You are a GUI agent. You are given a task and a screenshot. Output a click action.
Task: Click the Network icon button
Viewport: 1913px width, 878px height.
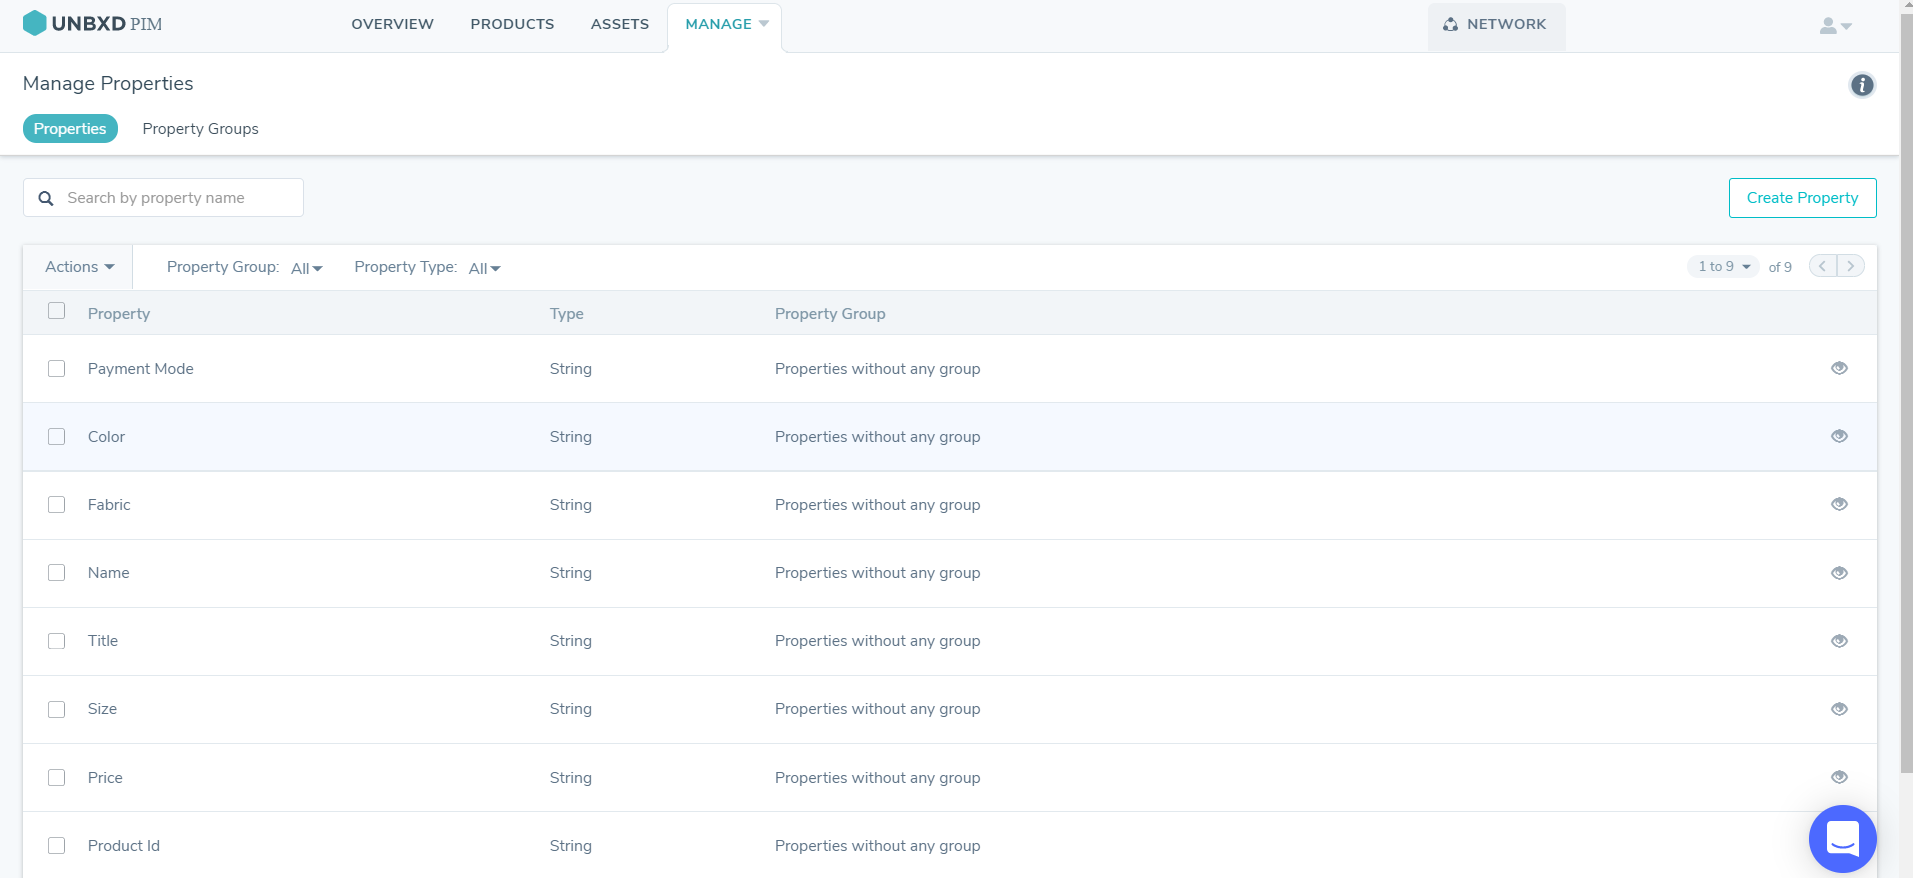click(x=1496, y=24)
